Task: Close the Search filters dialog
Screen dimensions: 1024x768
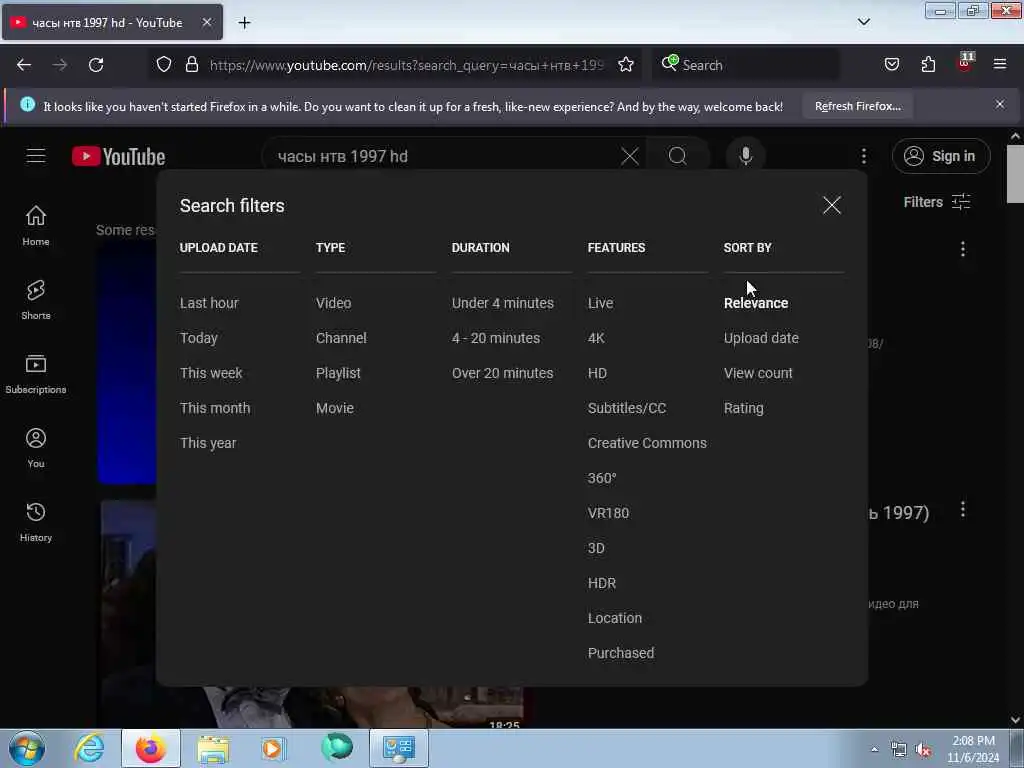Action: click(831, 205)
